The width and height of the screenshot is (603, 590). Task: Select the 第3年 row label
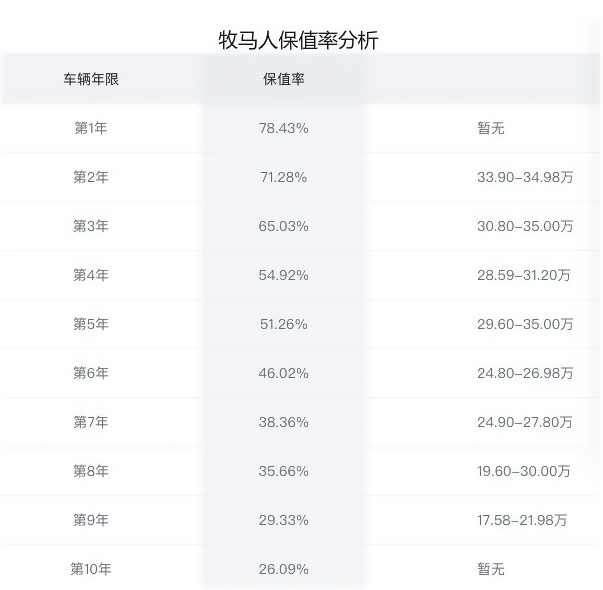point(91,226)
